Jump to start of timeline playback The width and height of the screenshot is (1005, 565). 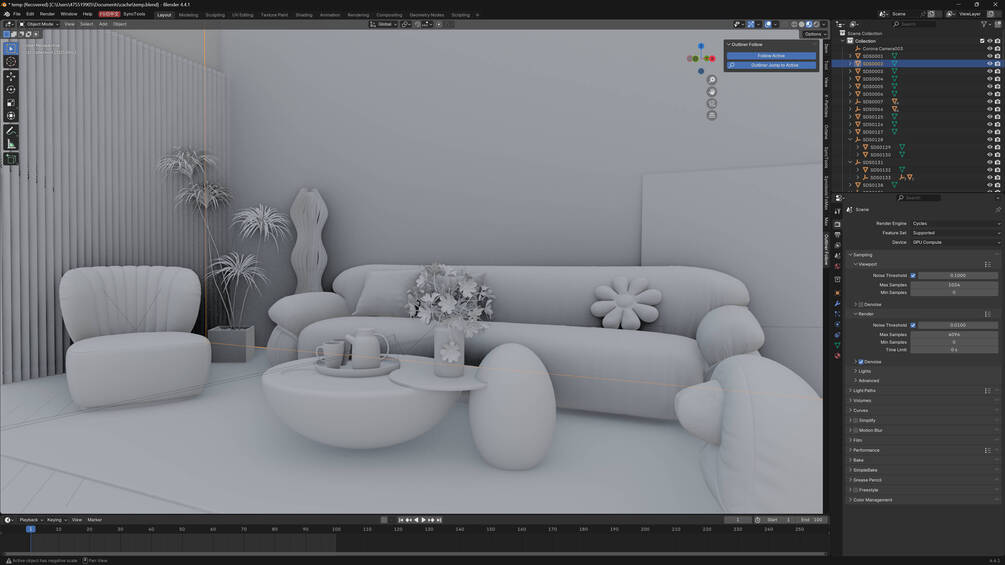[401, 520]
